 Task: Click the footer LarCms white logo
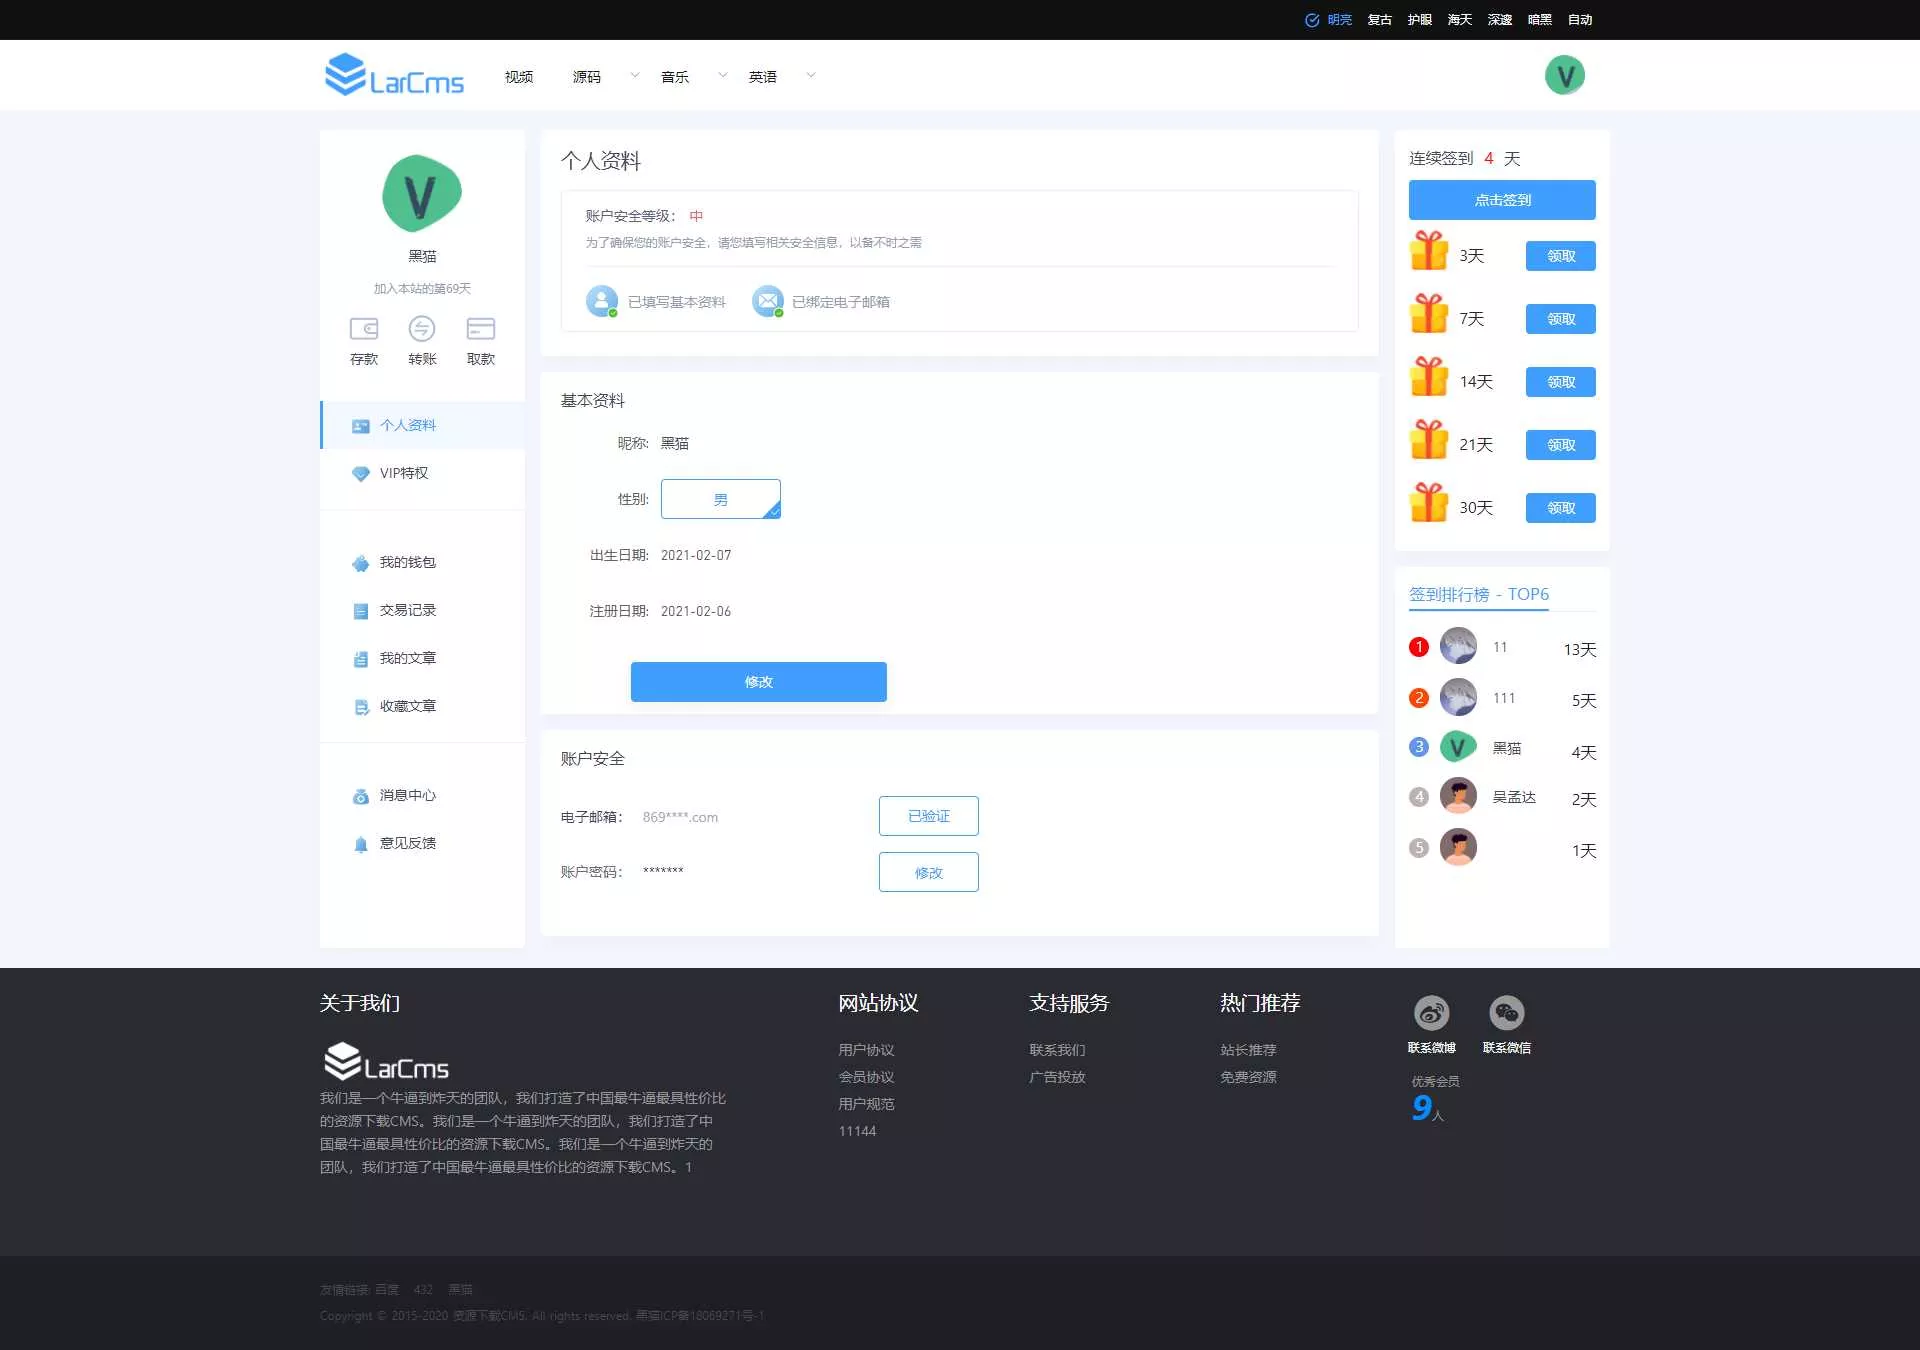tap(386, 1062)
